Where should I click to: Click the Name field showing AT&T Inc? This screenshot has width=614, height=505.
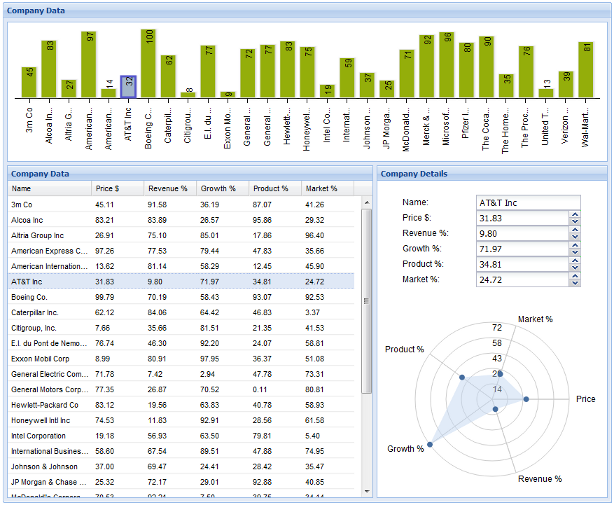[x=528, y=203]
